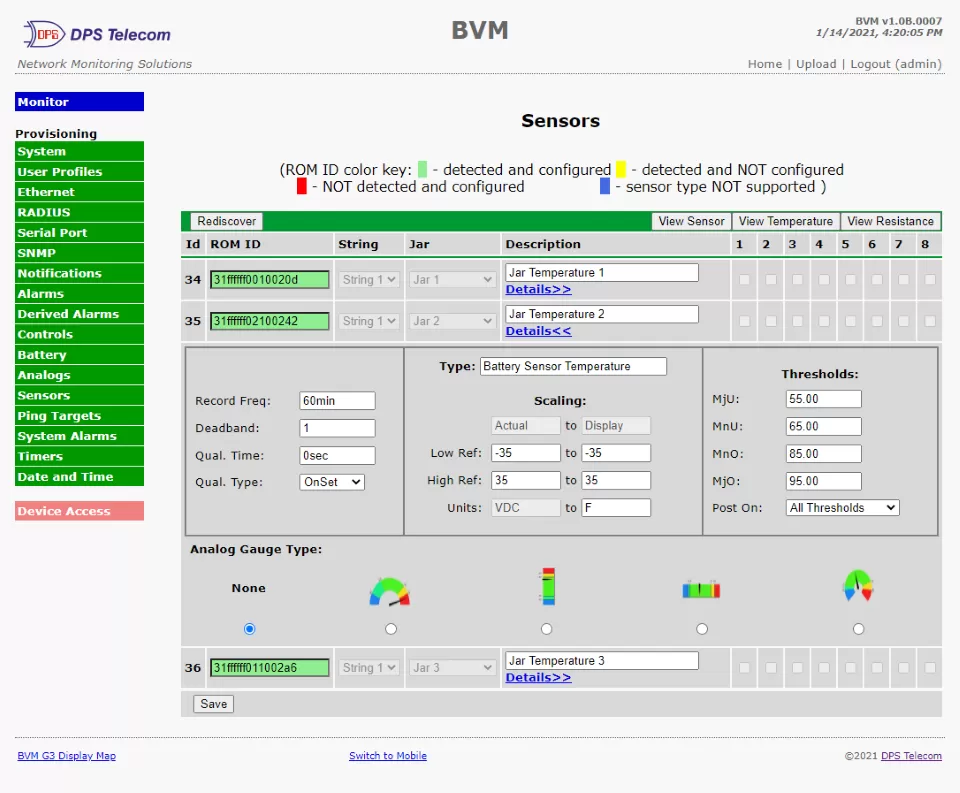The width and height of the screenshot is (960, 793).
Task: Open the Qual. Type OnSet dropdown
Action: click(332, 482)
